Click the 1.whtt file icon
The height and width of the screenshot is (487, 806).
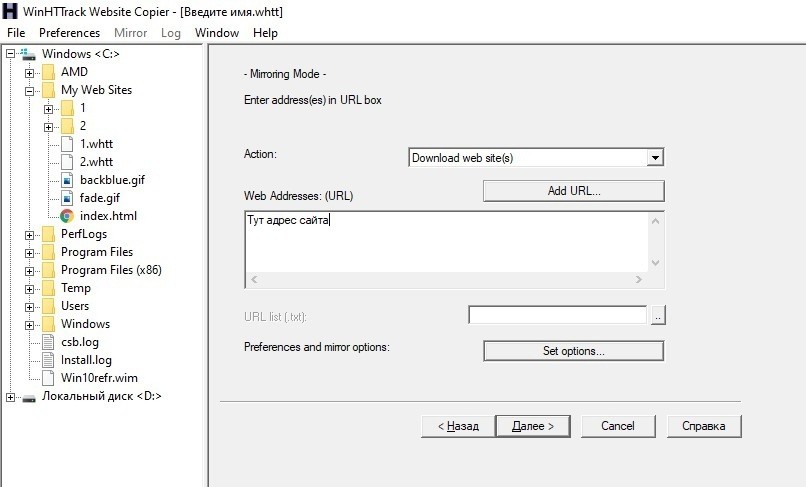(67, 144)
